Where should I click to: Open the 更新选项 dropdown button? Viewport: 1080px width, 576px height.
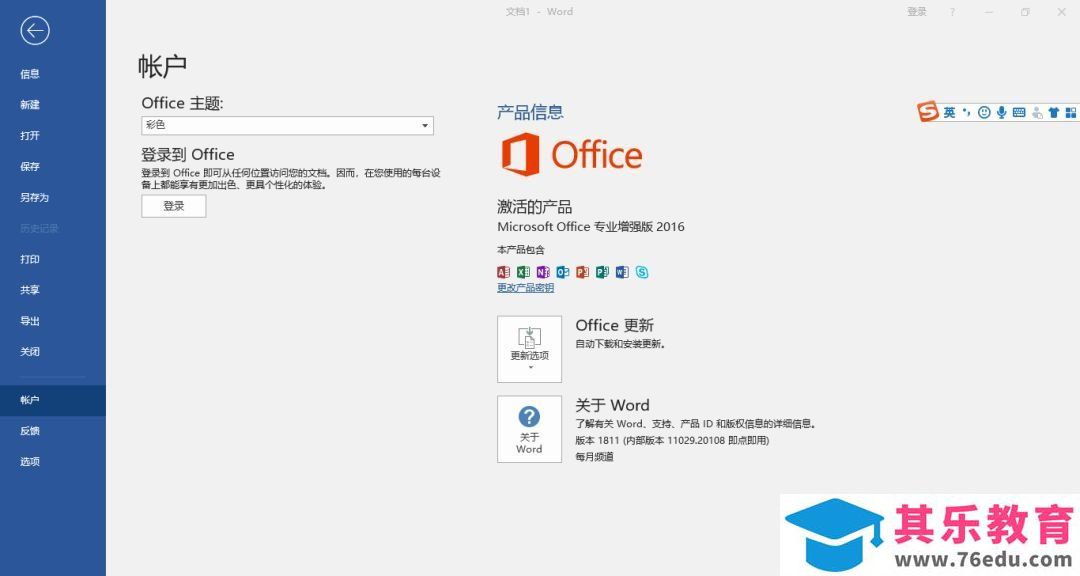pyautogui.click(x=530, y=349)
